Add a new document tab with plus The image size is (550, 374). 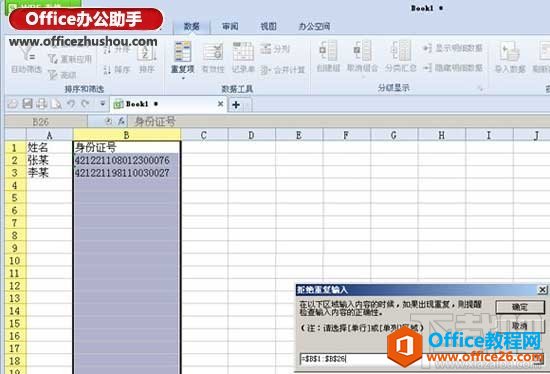tap(236, 105)
